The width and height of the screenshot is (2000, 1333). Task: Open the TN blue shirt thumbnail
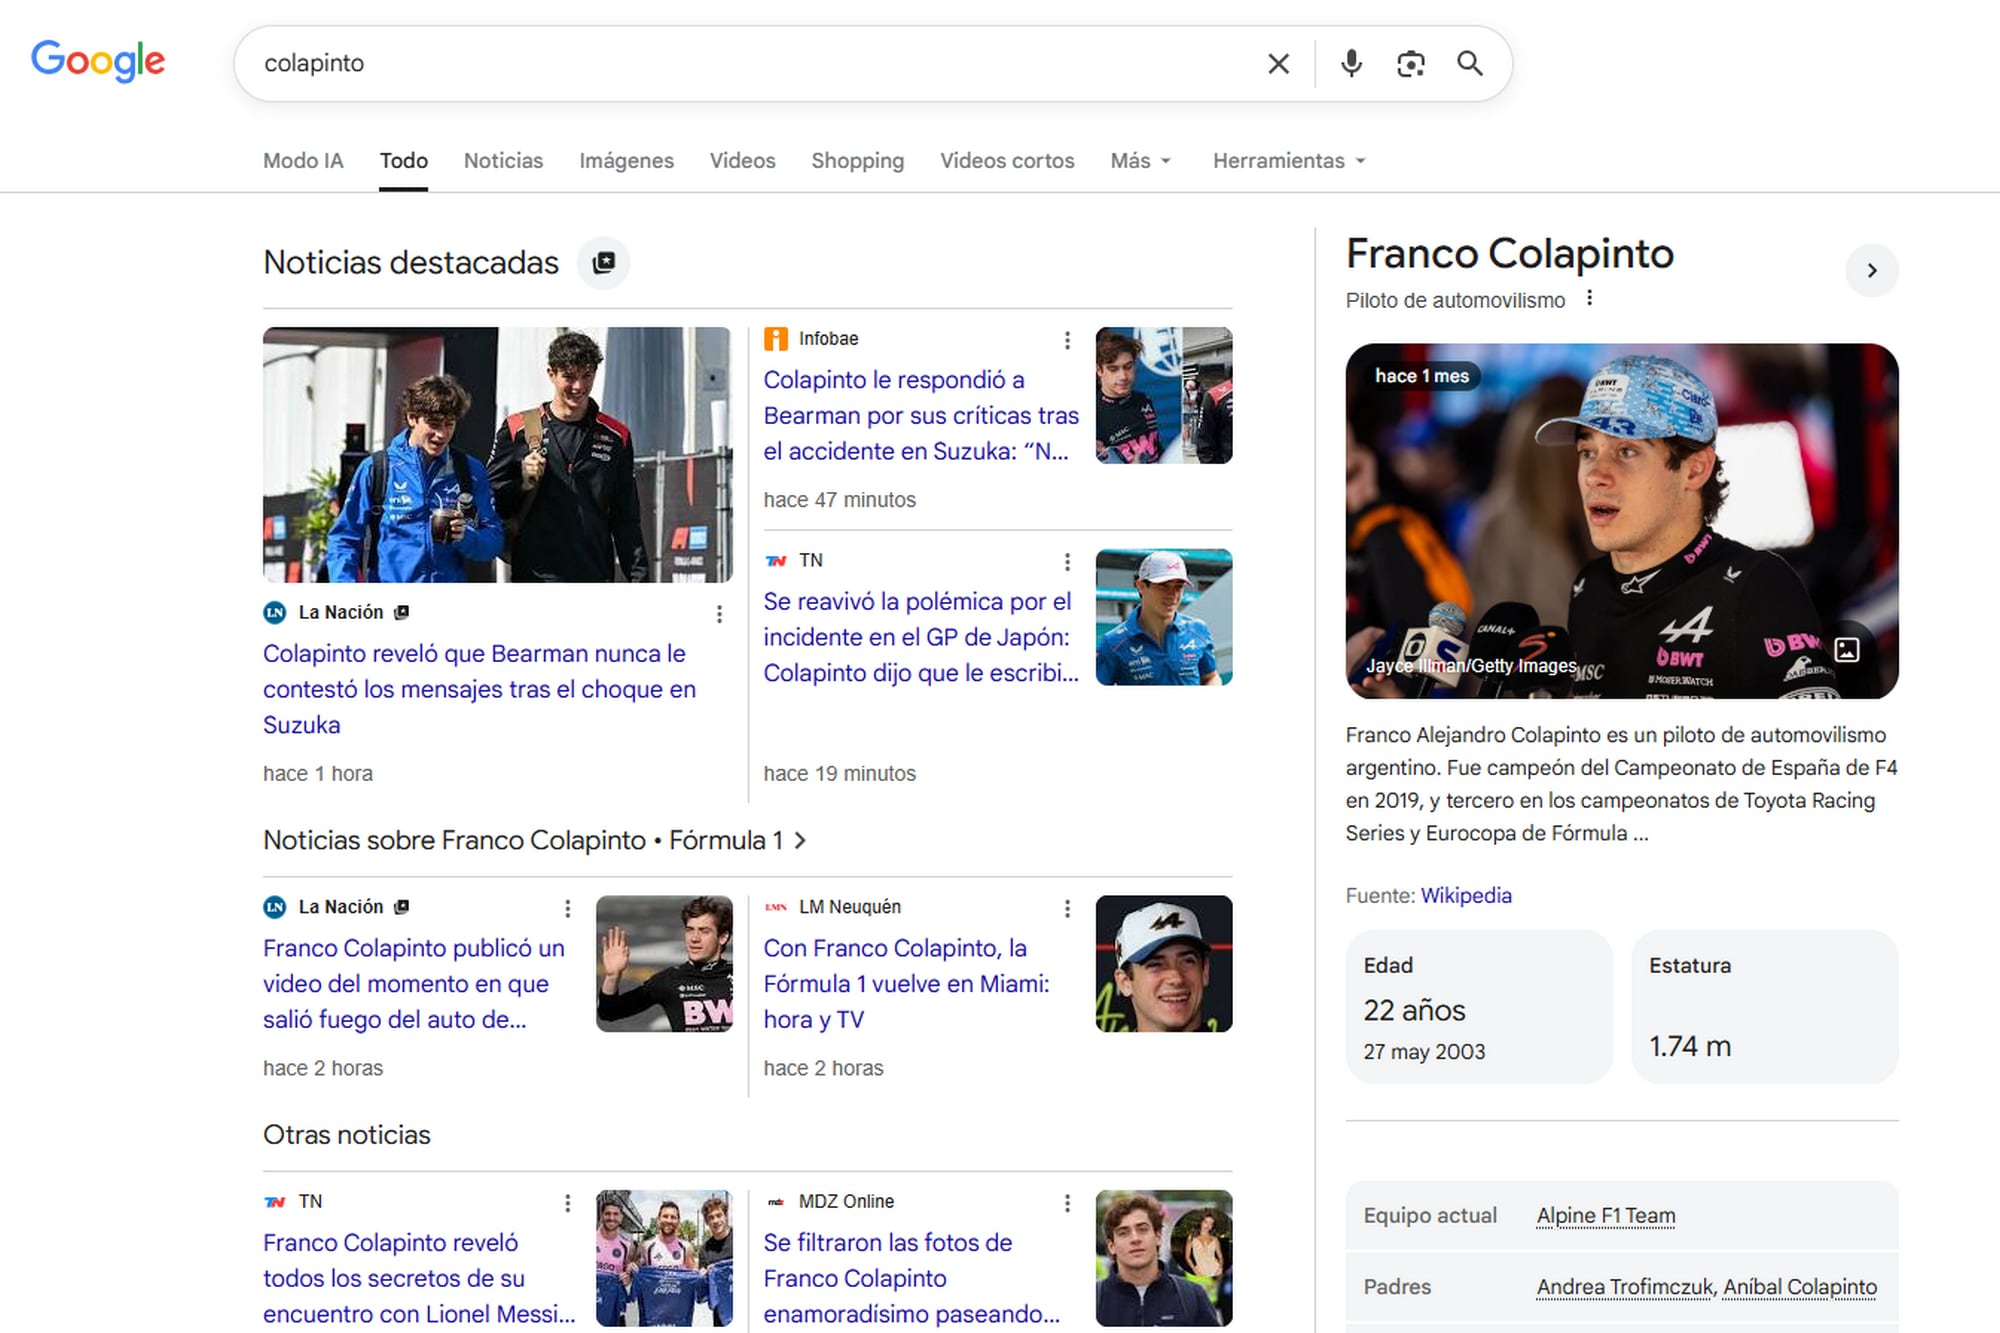pos(1164,617)
